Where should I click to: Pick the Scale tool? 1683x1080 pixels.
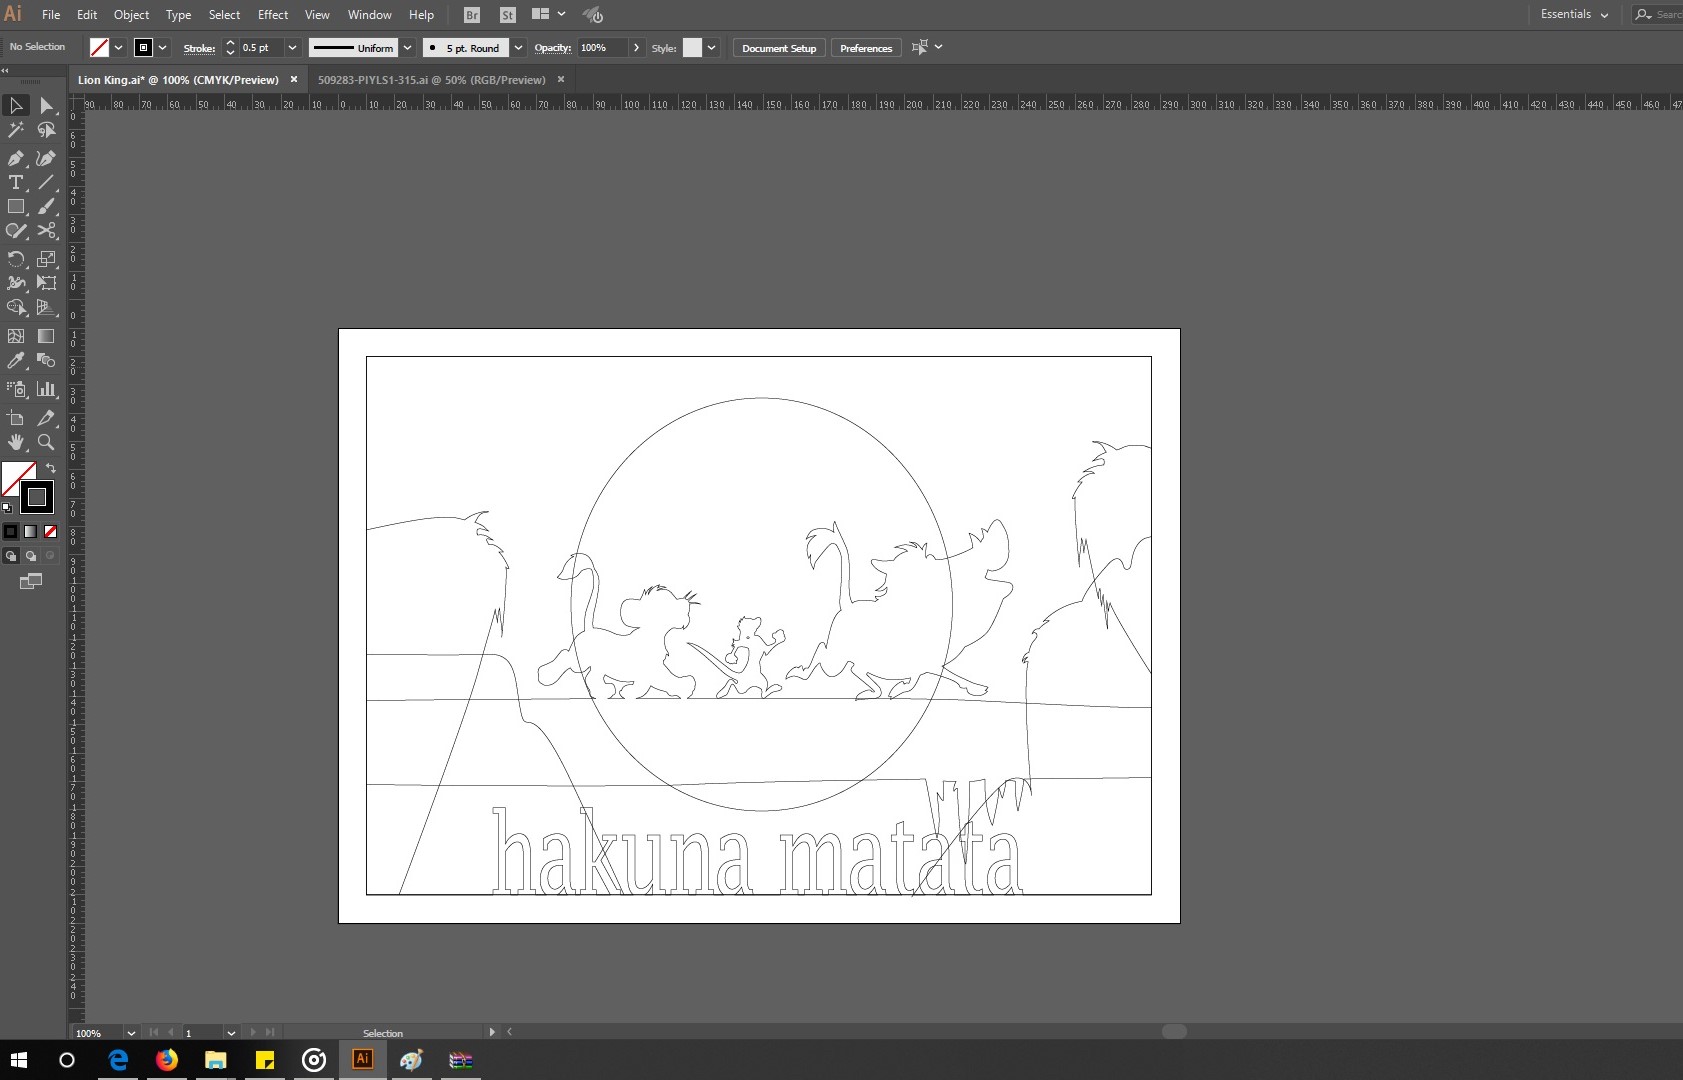46,259
